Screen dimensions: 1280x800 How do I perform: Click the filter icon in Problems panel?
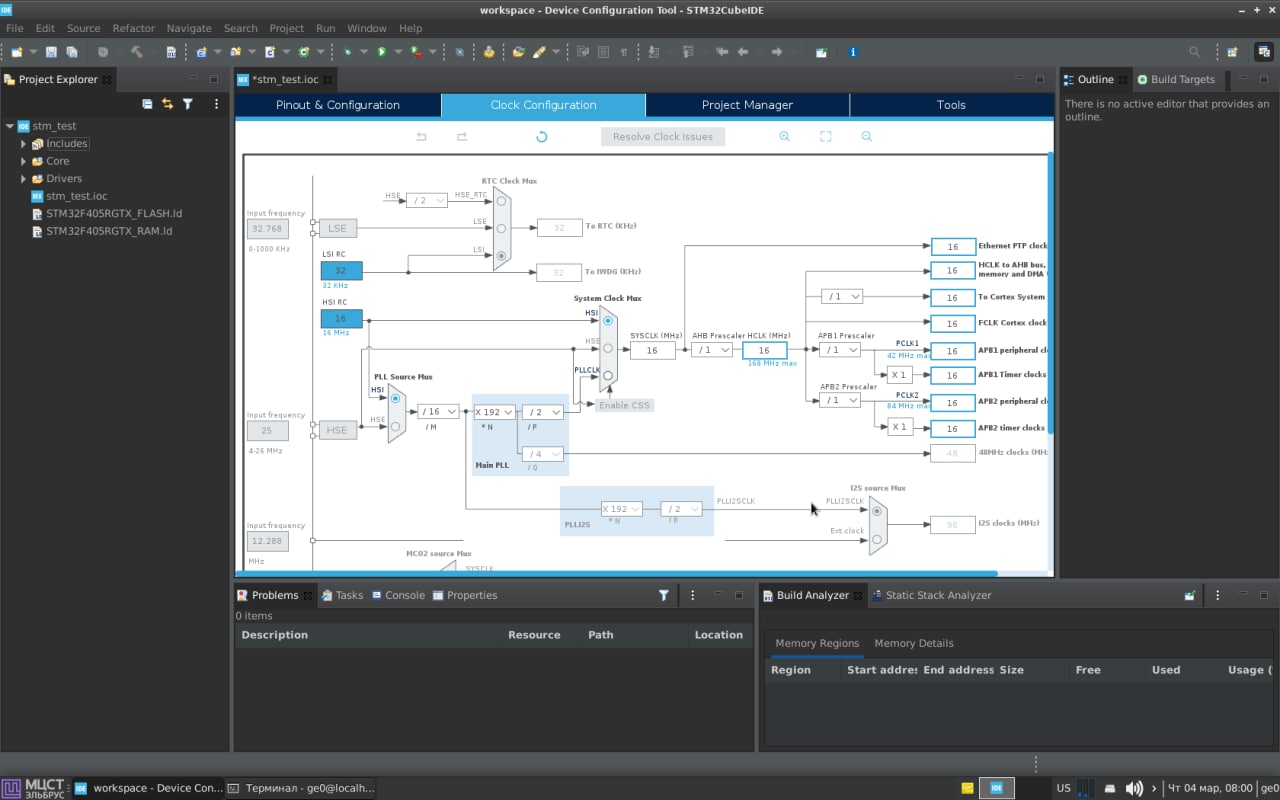tap(663, 595)
